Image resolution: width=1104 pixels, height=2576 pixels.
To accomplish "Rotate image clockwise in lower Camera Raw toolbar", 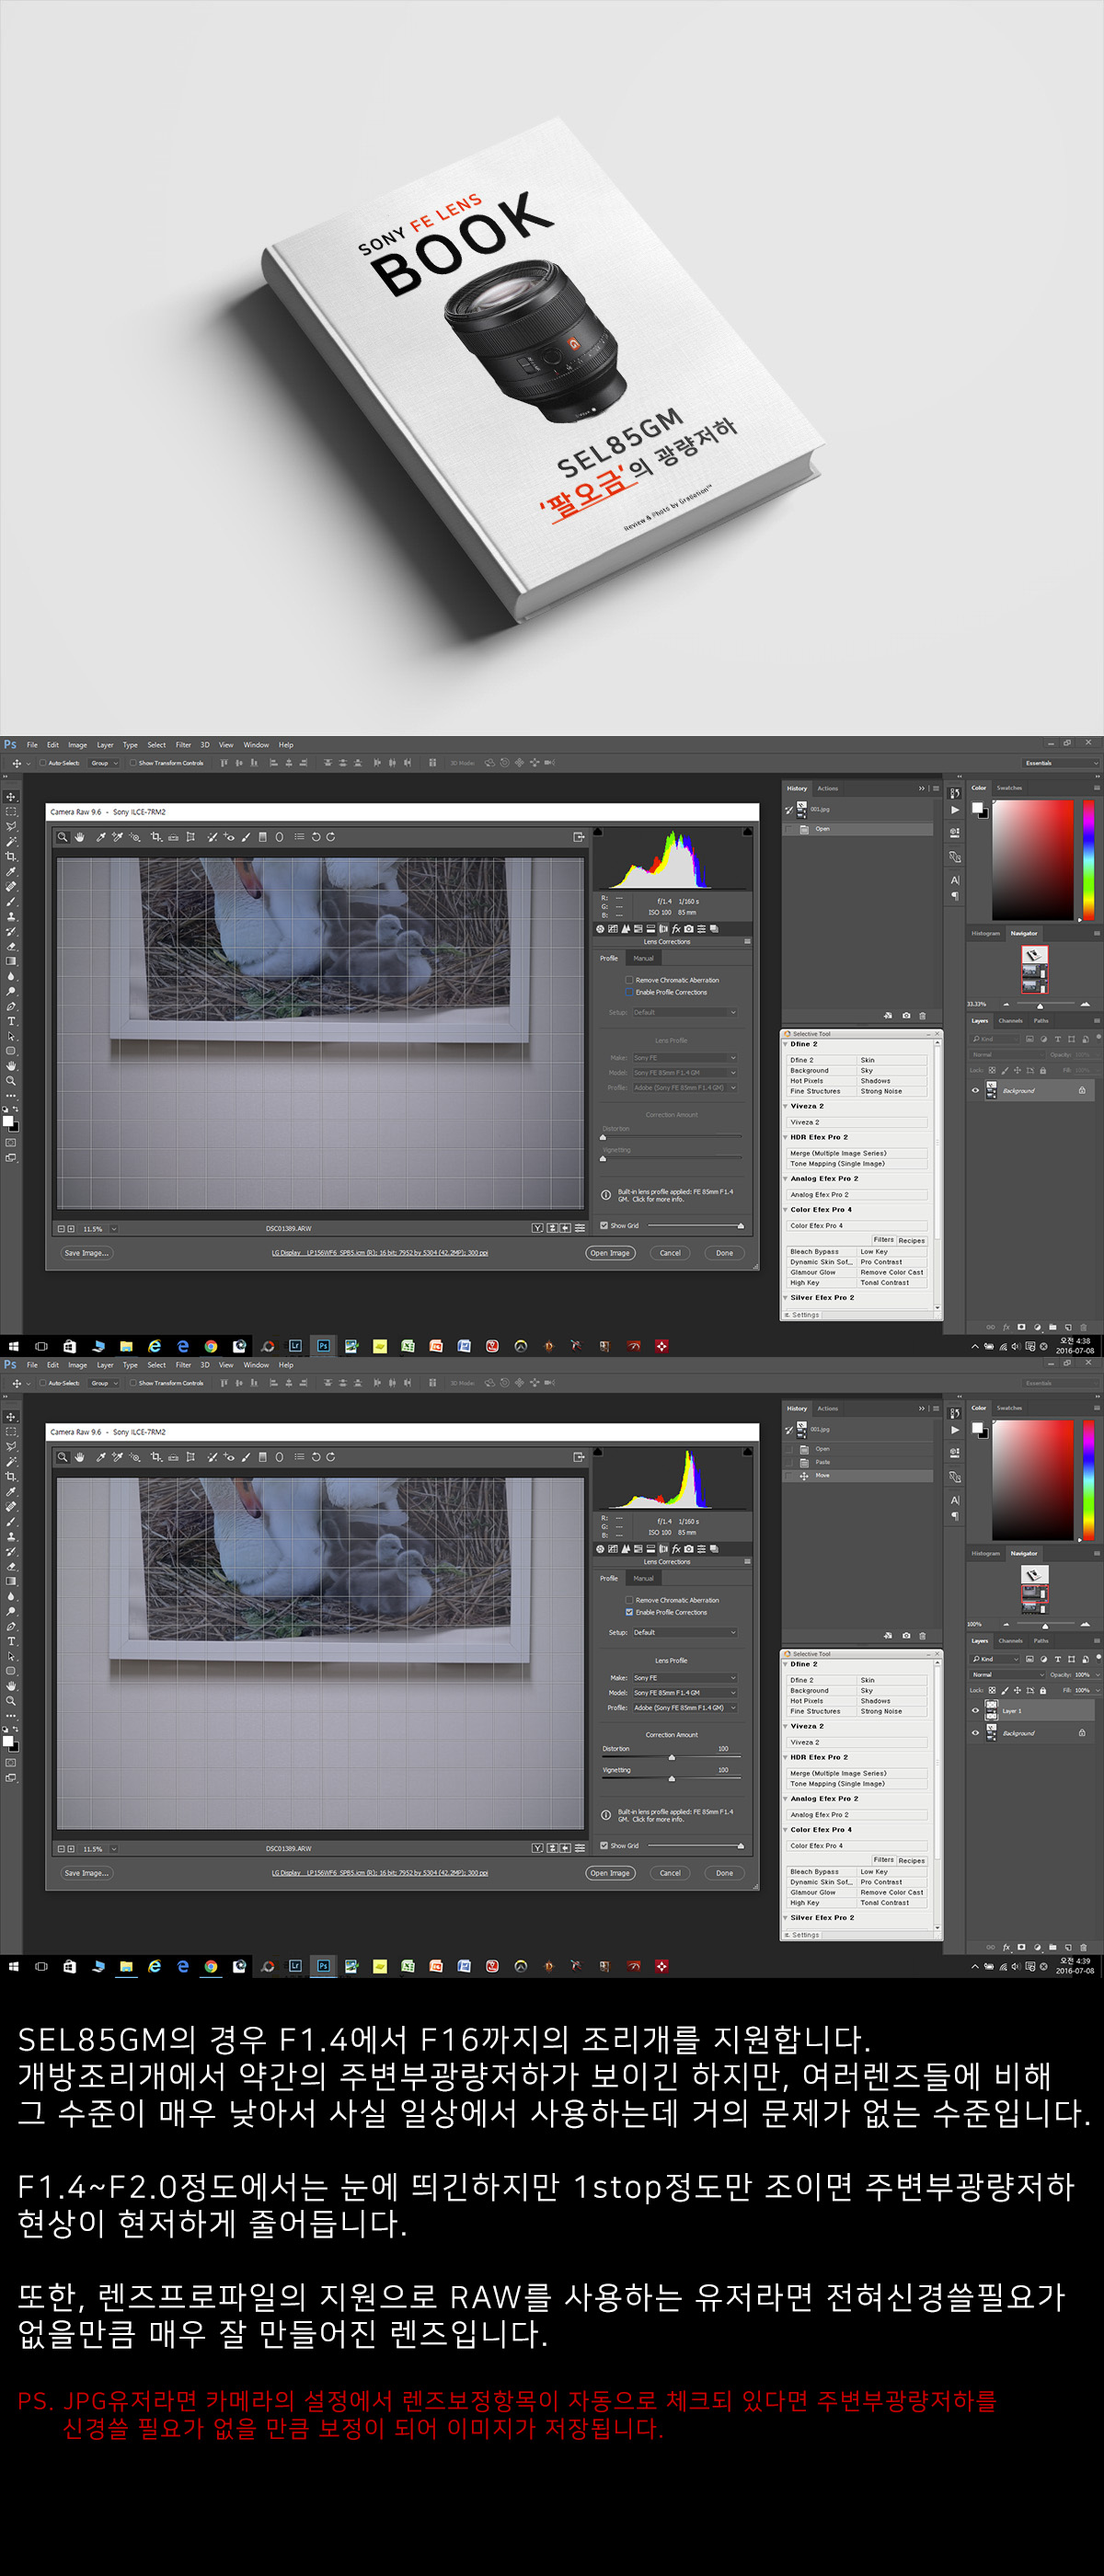I will coord(331,1457).
